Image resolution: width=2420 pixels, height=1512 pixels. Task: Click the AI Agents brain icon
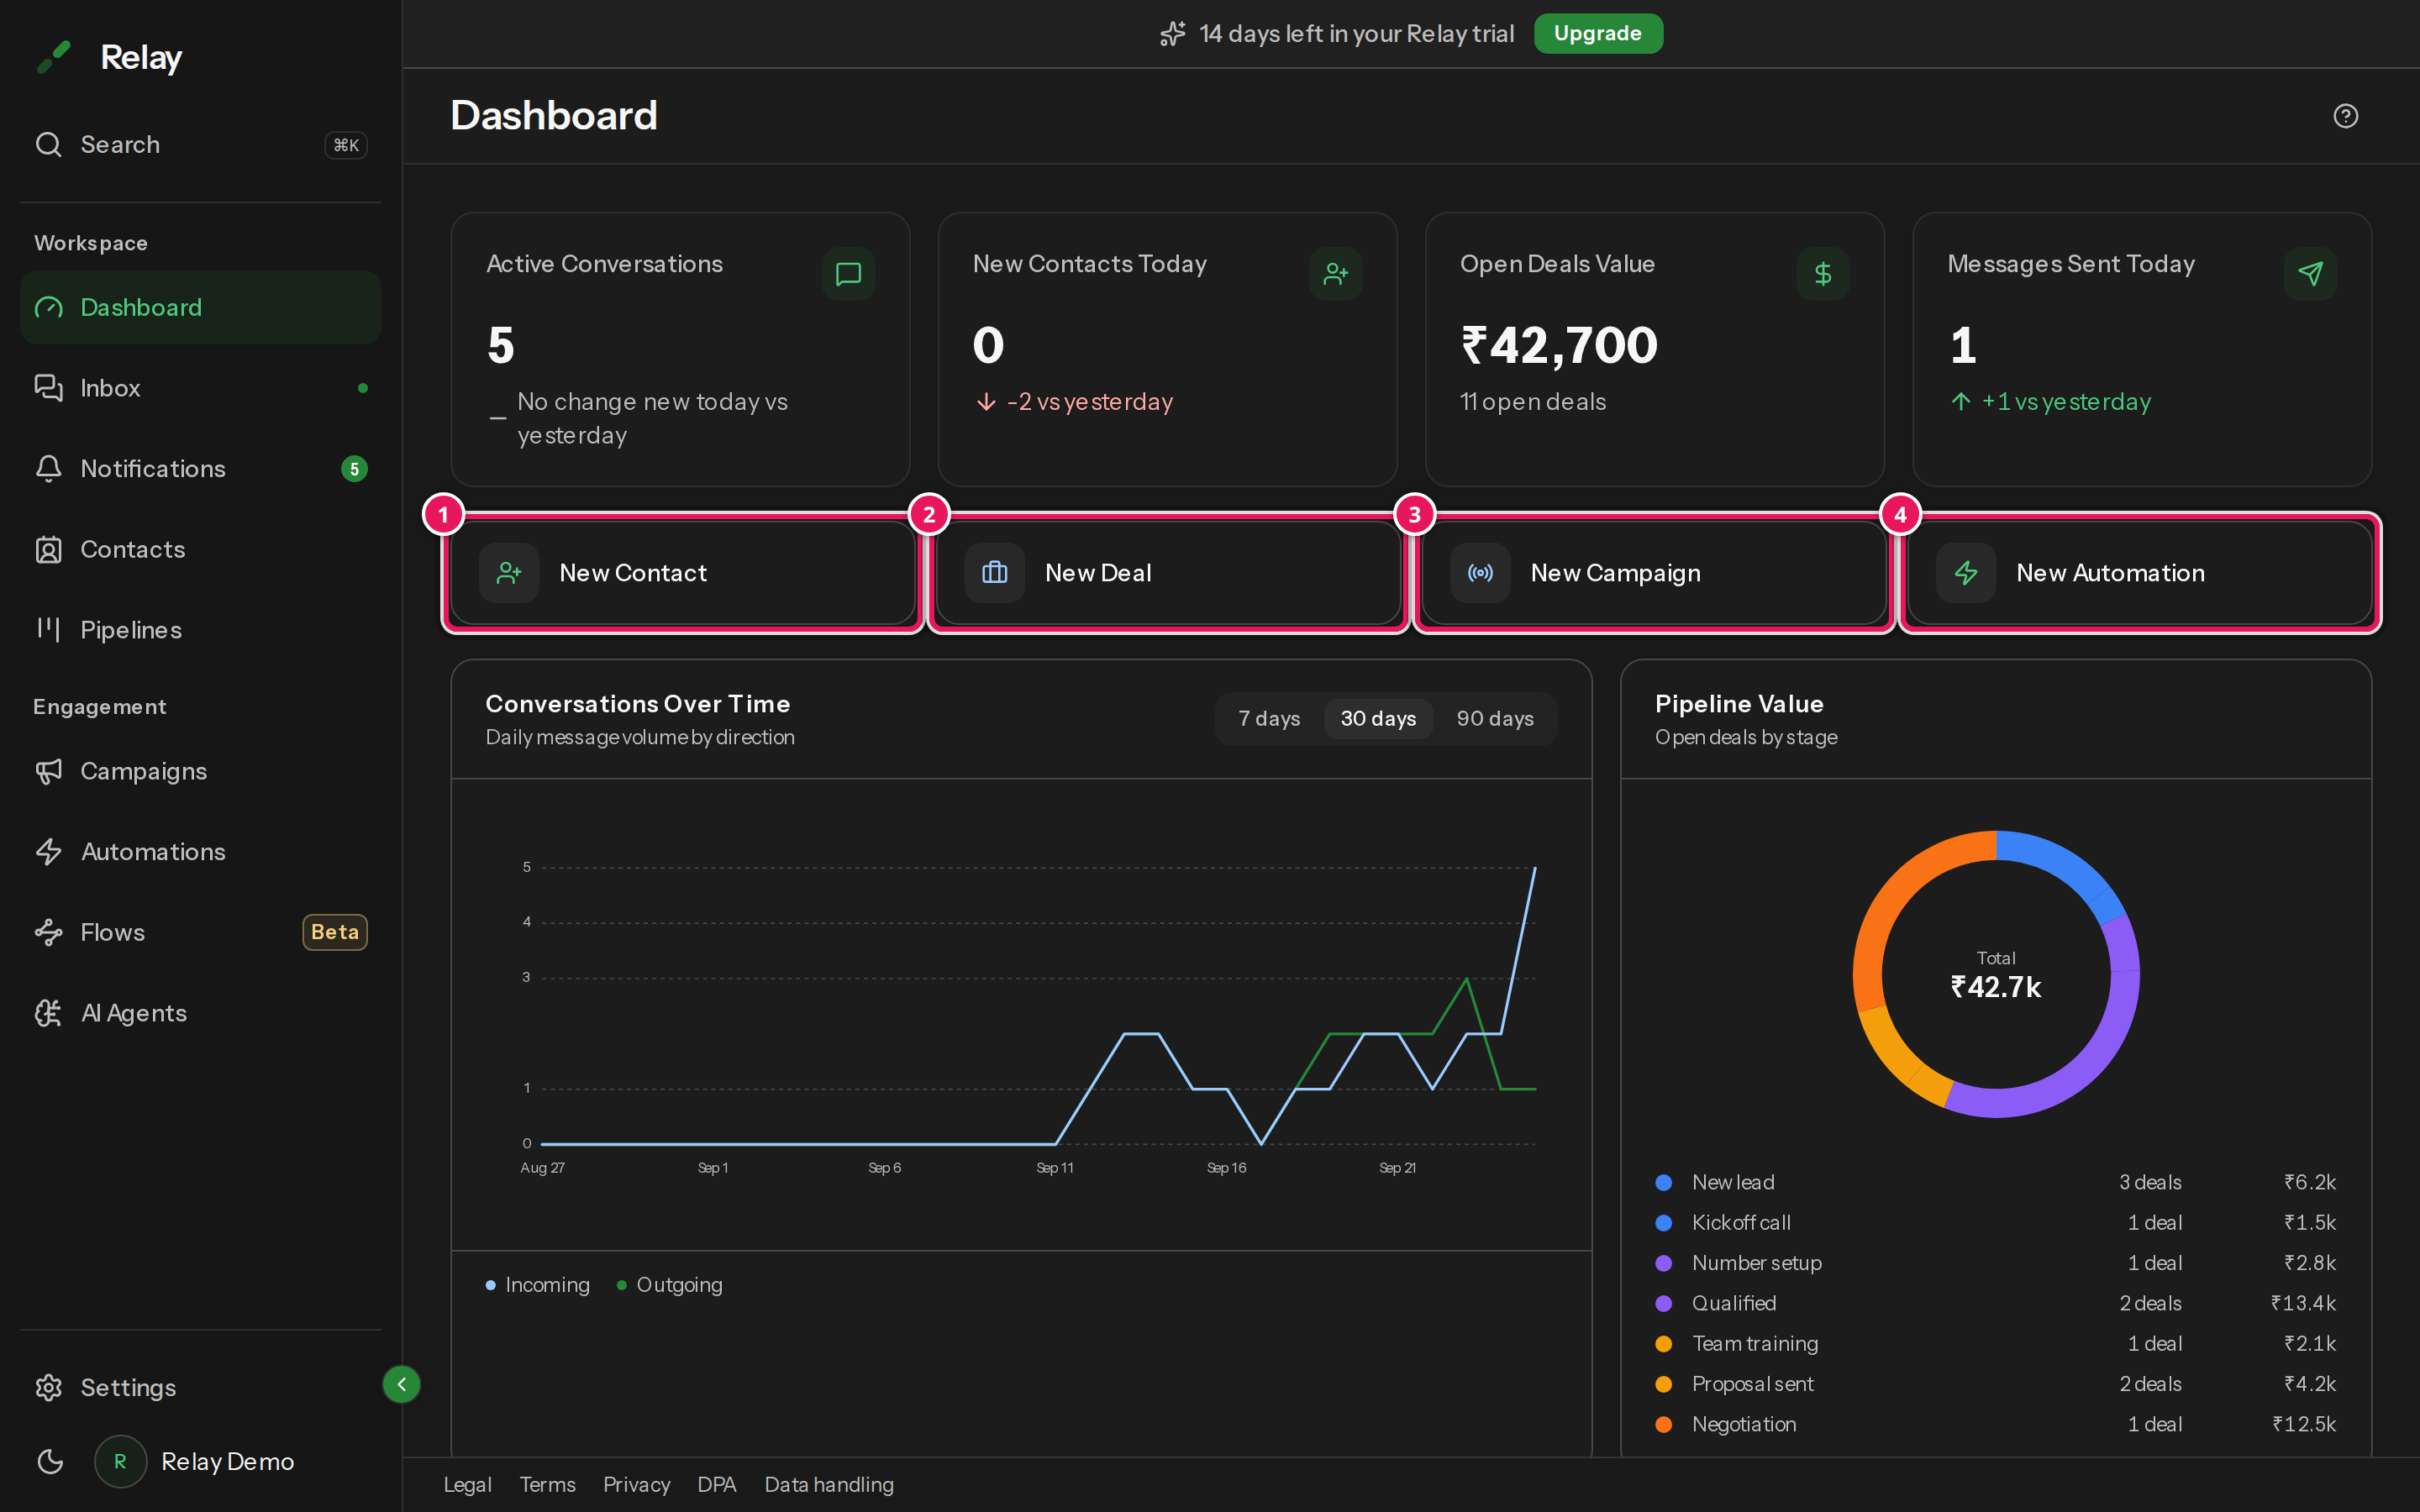[x=48, y=1013]
